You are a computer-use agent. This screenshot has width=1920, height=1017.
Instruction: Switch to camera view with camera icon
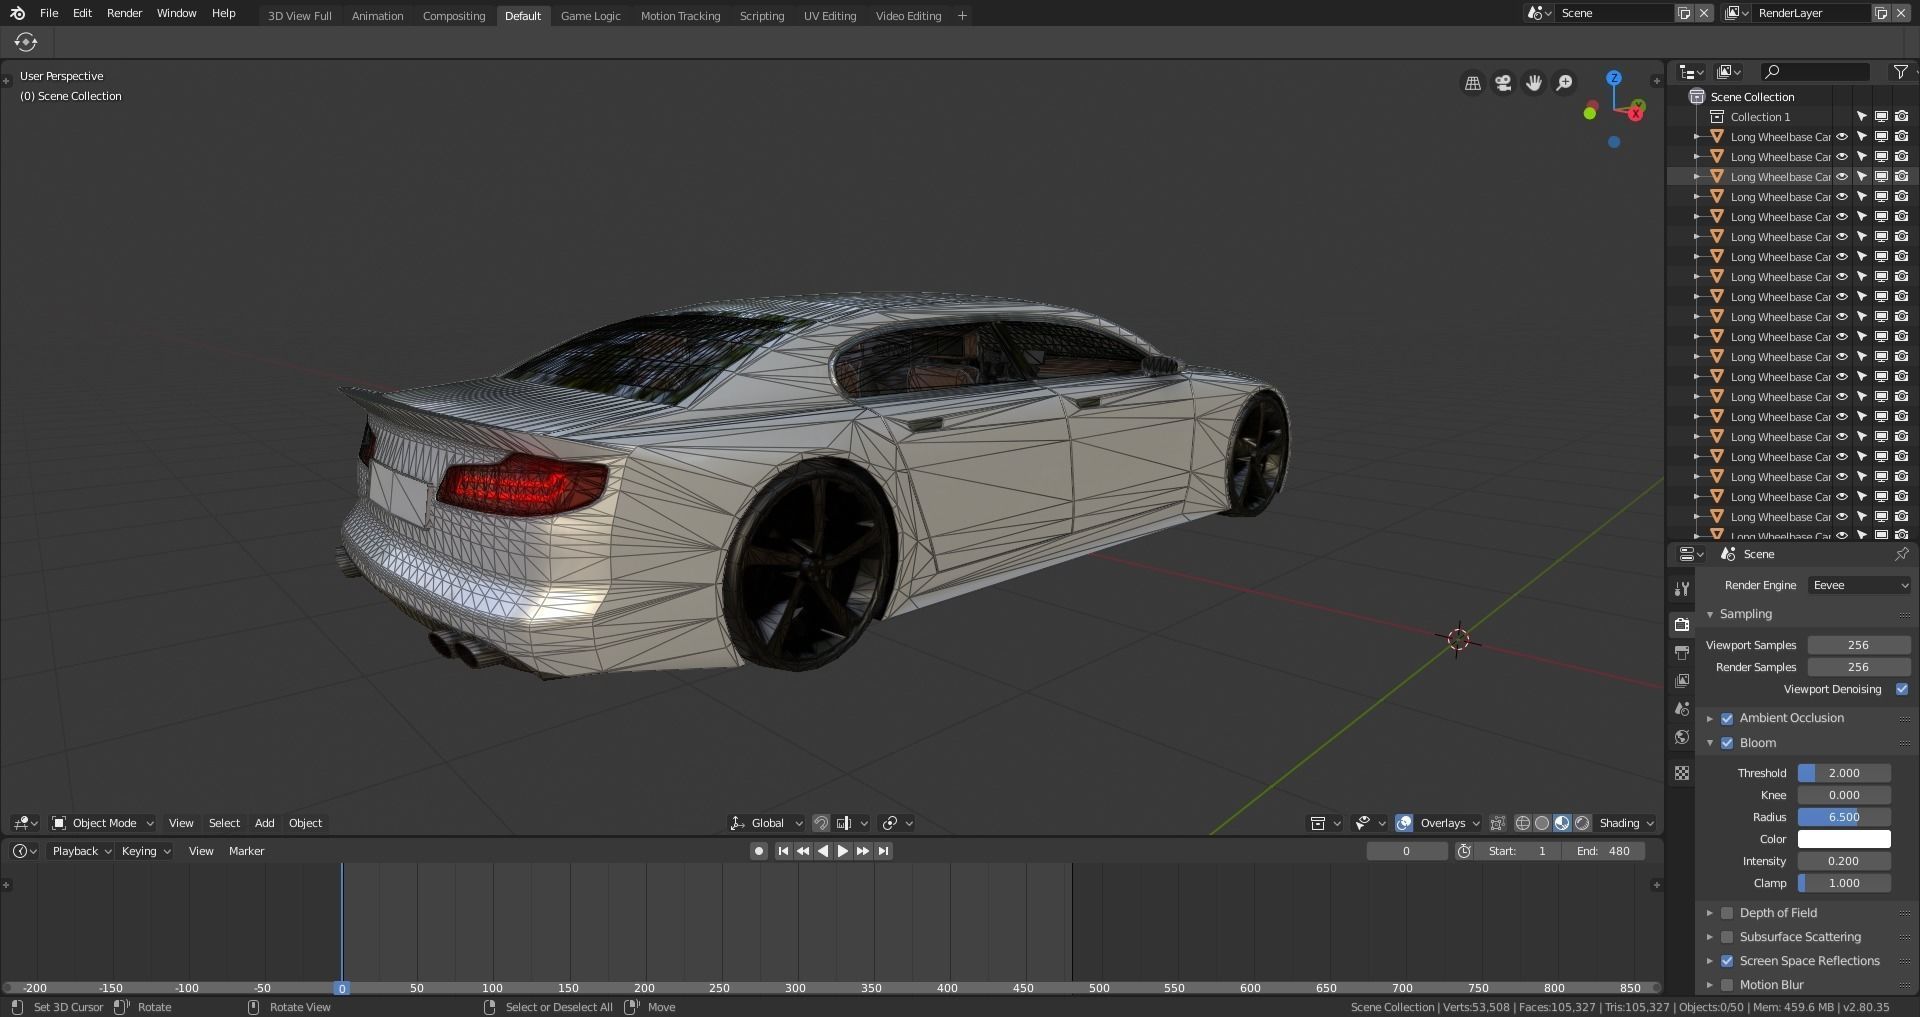pyautogui.click(x=1503, y=83)
